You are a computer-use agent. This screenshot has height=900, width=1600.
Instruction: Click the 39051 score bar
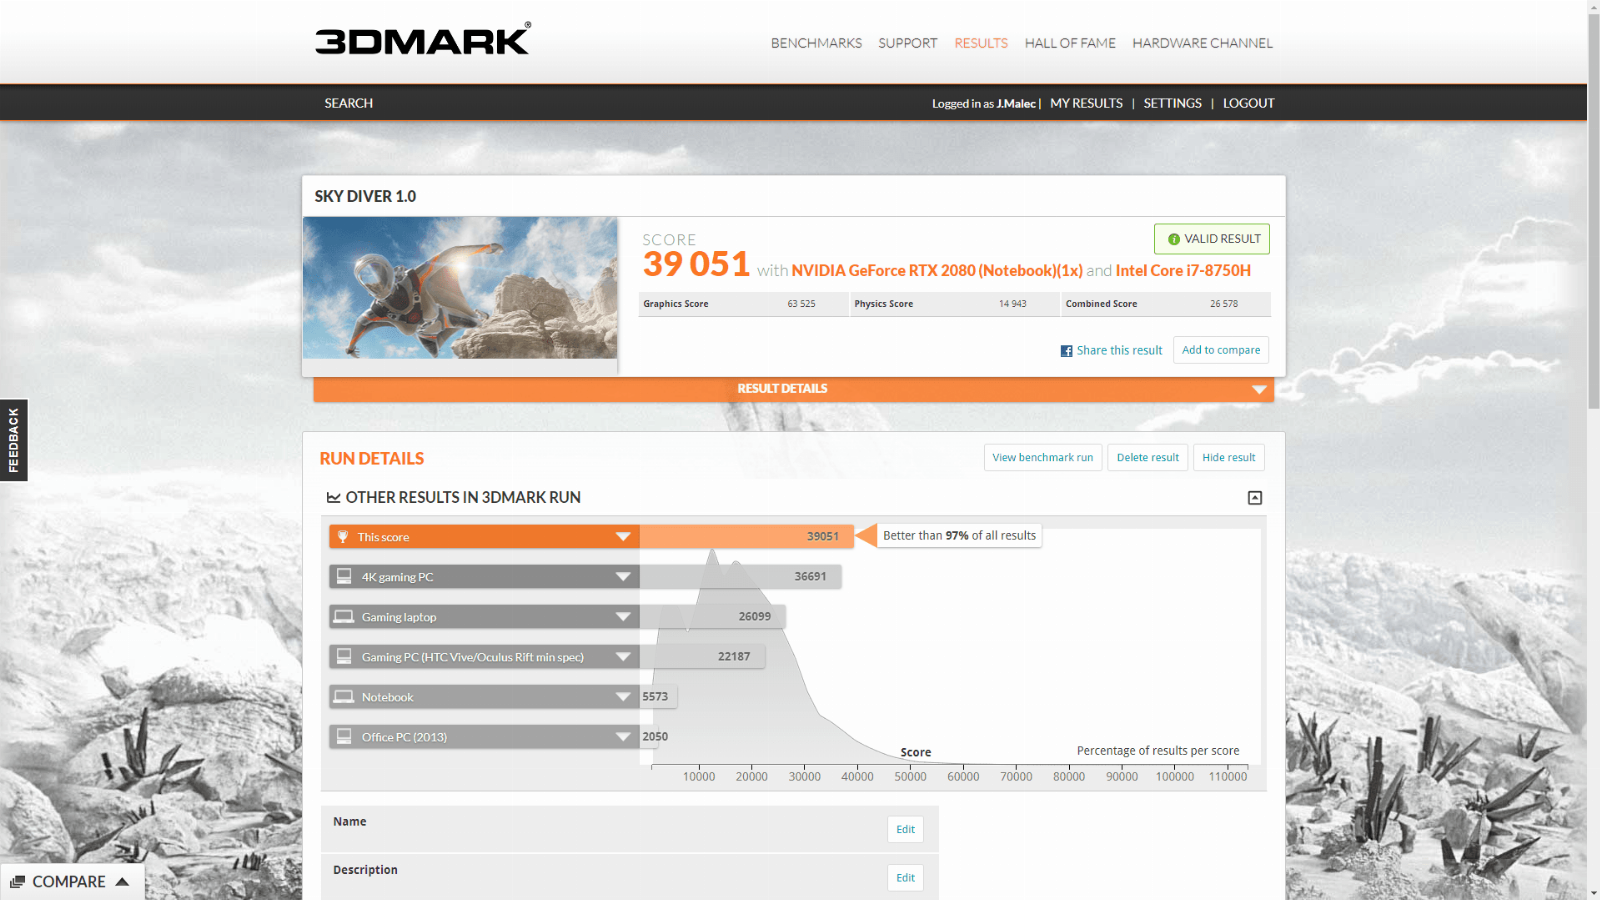(746, 537)
